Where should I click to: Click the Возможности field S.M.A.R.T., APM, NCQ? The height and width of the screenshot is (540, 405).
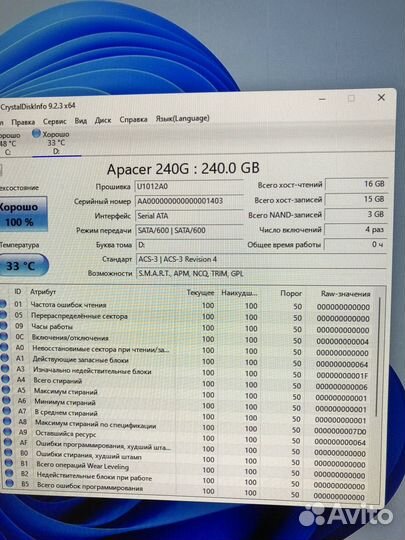click(x=261, y=273)
